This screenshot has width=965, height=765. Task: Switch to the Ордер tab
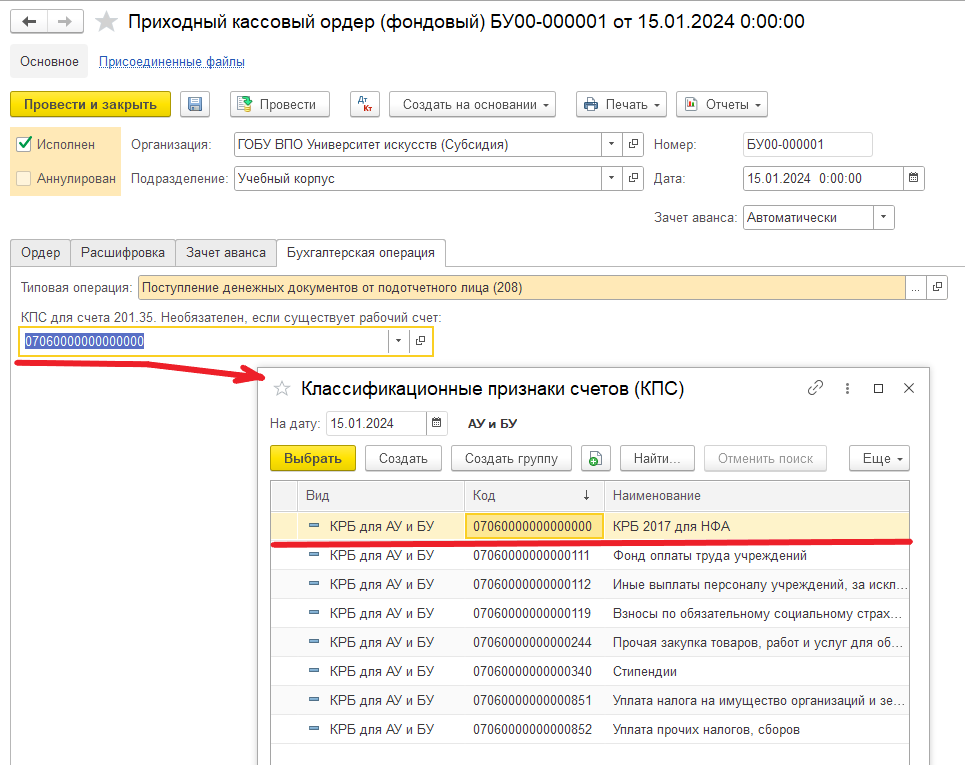[x=41, y=253]
